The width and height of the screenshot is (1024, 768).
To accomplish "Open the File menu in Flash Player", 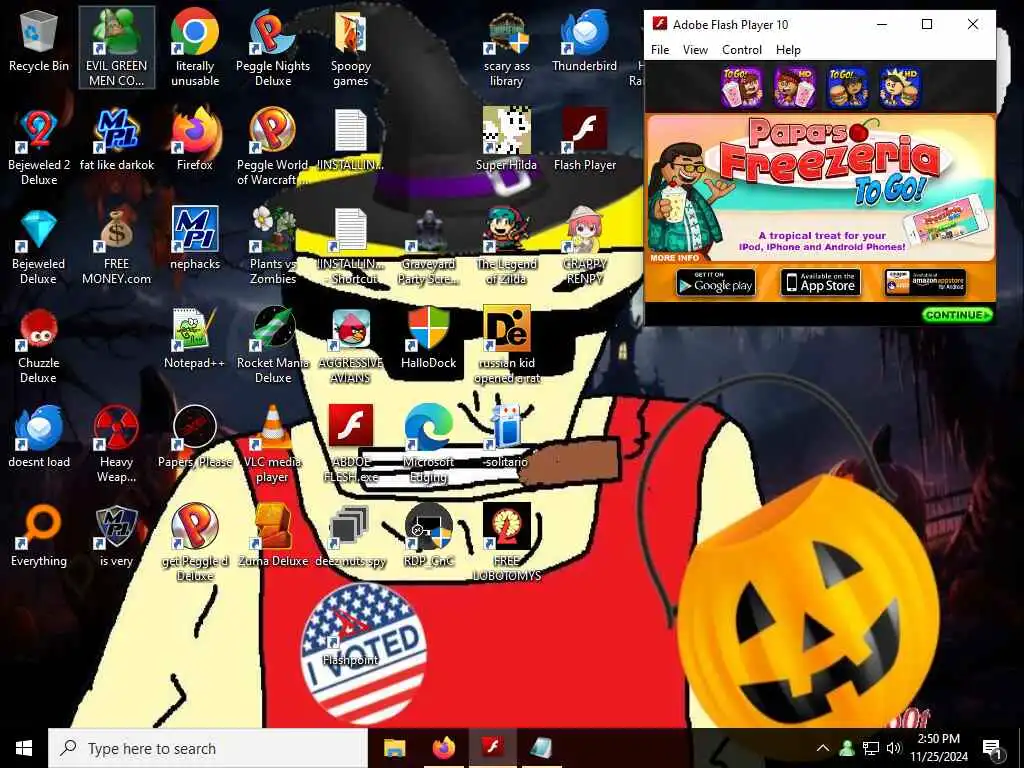I will [660, 50].
